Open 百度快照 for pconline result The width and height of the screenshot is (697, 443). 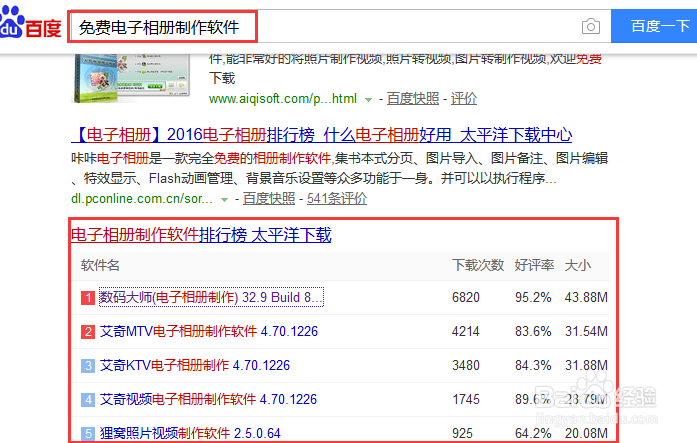269,199
